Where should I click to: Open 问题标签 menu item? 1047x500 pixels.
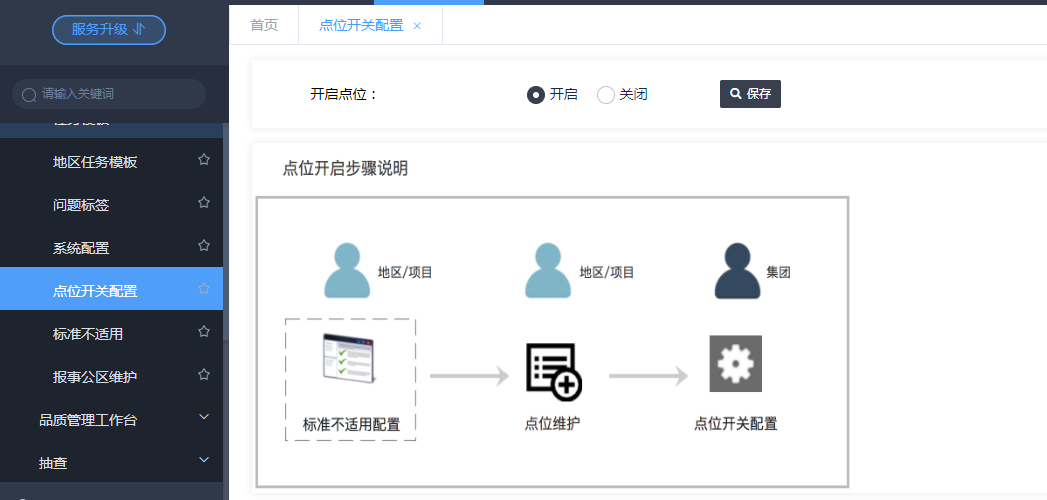click(81, 205)
